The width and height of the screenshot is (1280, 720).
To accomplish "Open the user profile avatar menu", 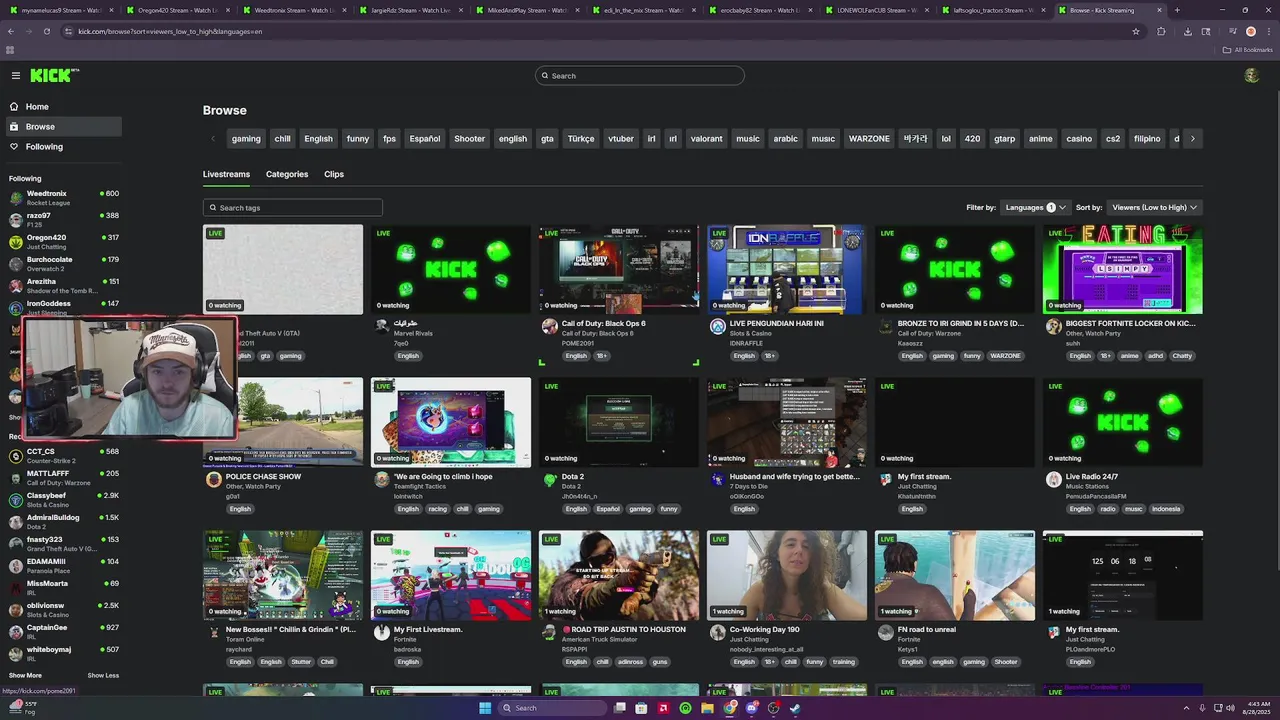I will pyautogui.click(x=1251, y=75).
